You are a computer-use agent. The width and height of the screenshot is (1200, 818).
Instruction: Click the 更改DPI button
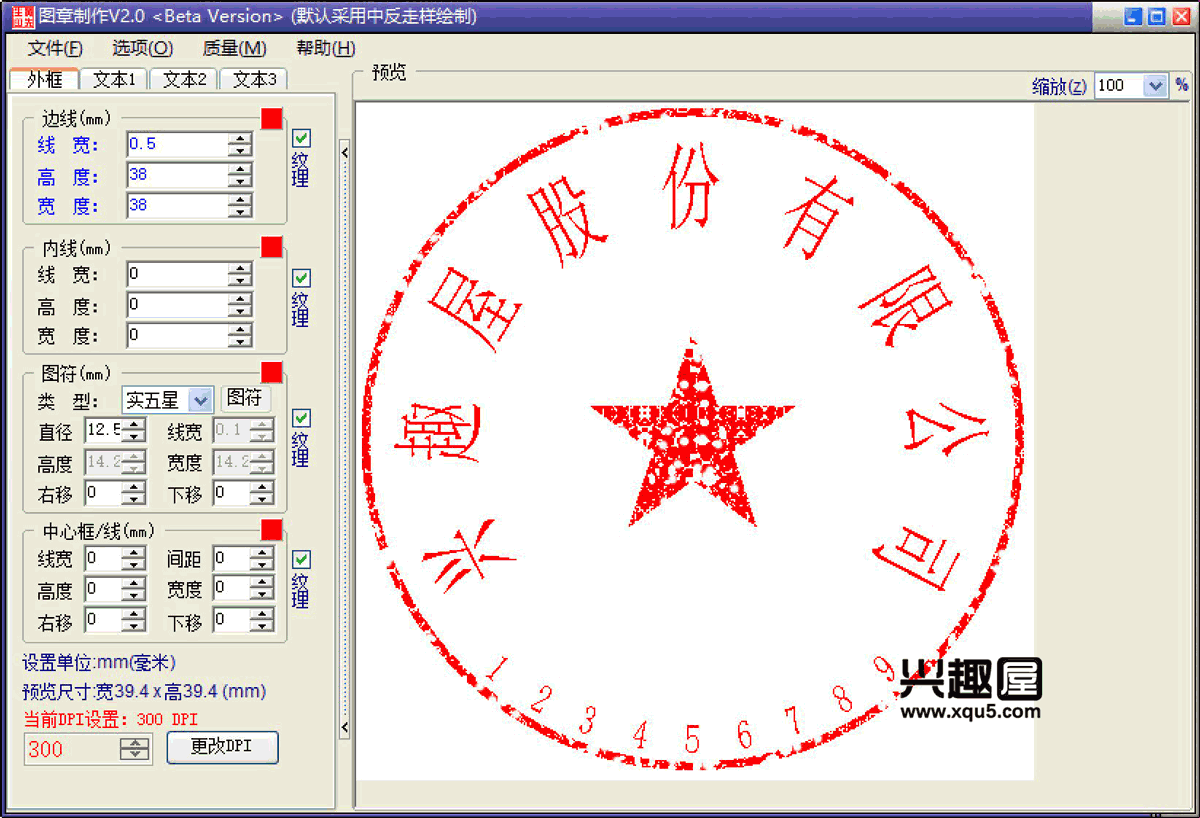(222, 747)
